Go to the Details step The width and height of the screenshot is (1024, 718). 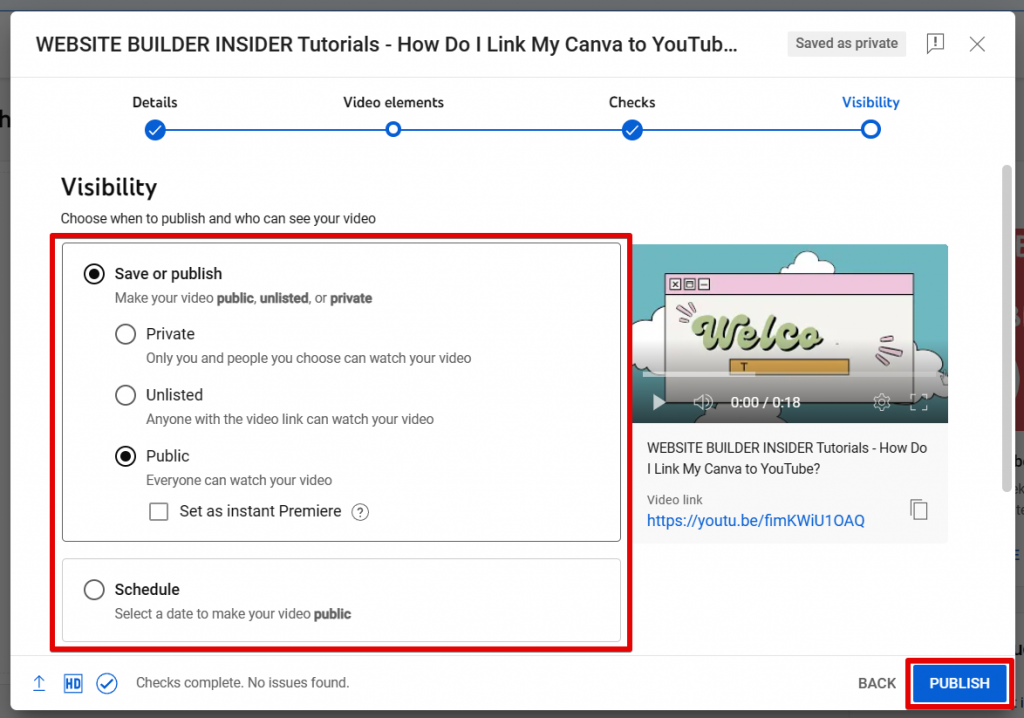(155, 129)
